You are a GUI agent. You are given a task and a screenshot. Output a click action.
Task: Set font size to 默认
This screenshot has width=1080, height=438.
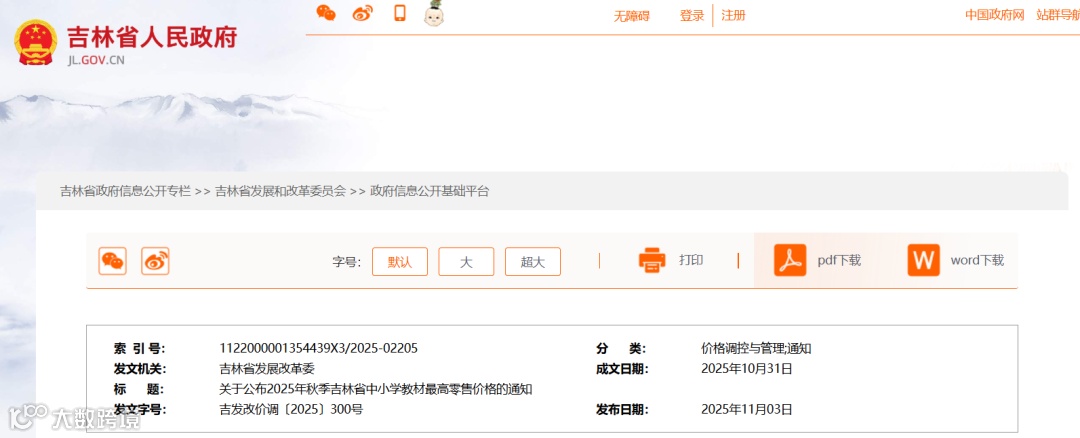pos(400,262)
